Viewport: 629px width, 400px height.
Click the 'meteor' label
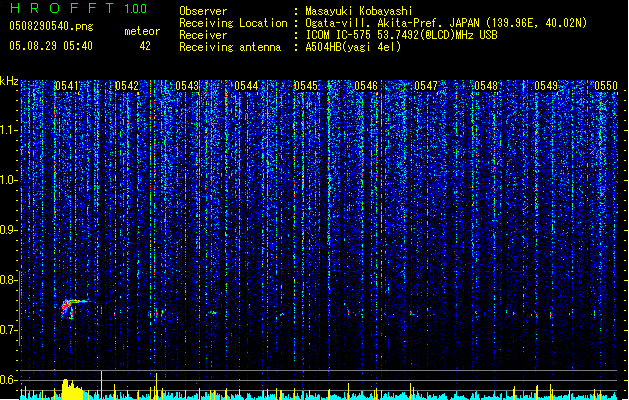[x=142, y=31]
